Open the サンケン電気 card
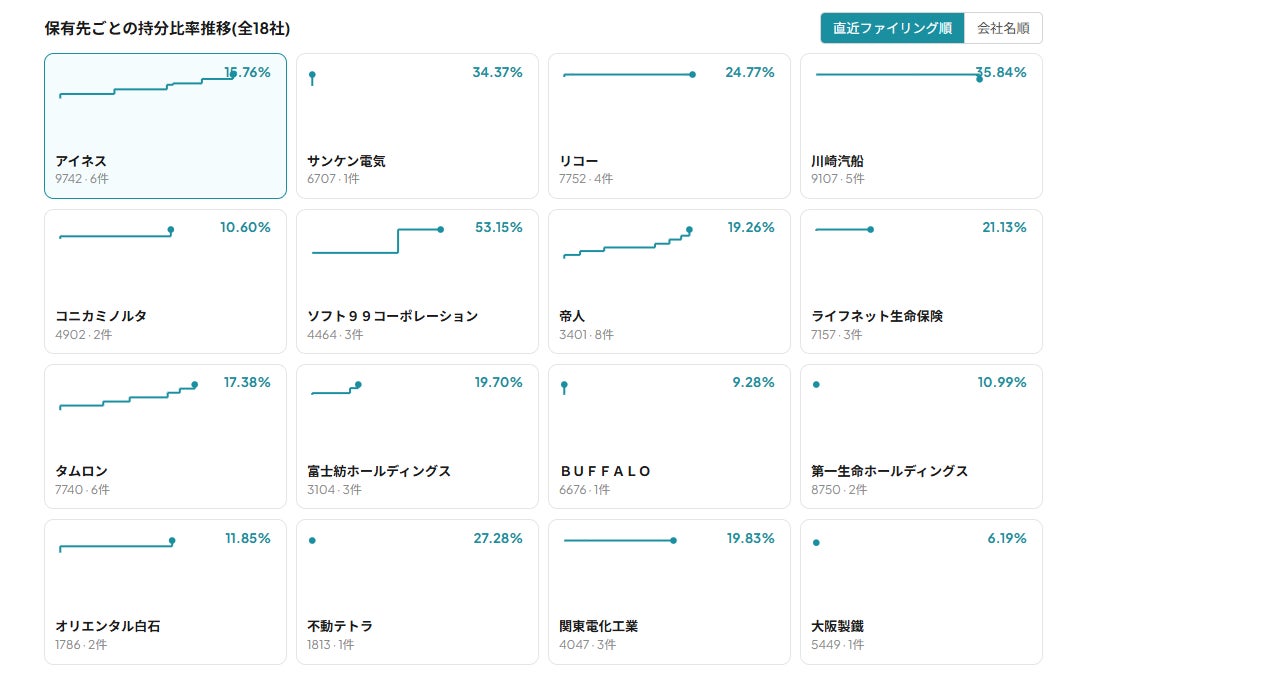Image resolution: width=1262 pixels, height=674 pixels. (x=417, y=126)
